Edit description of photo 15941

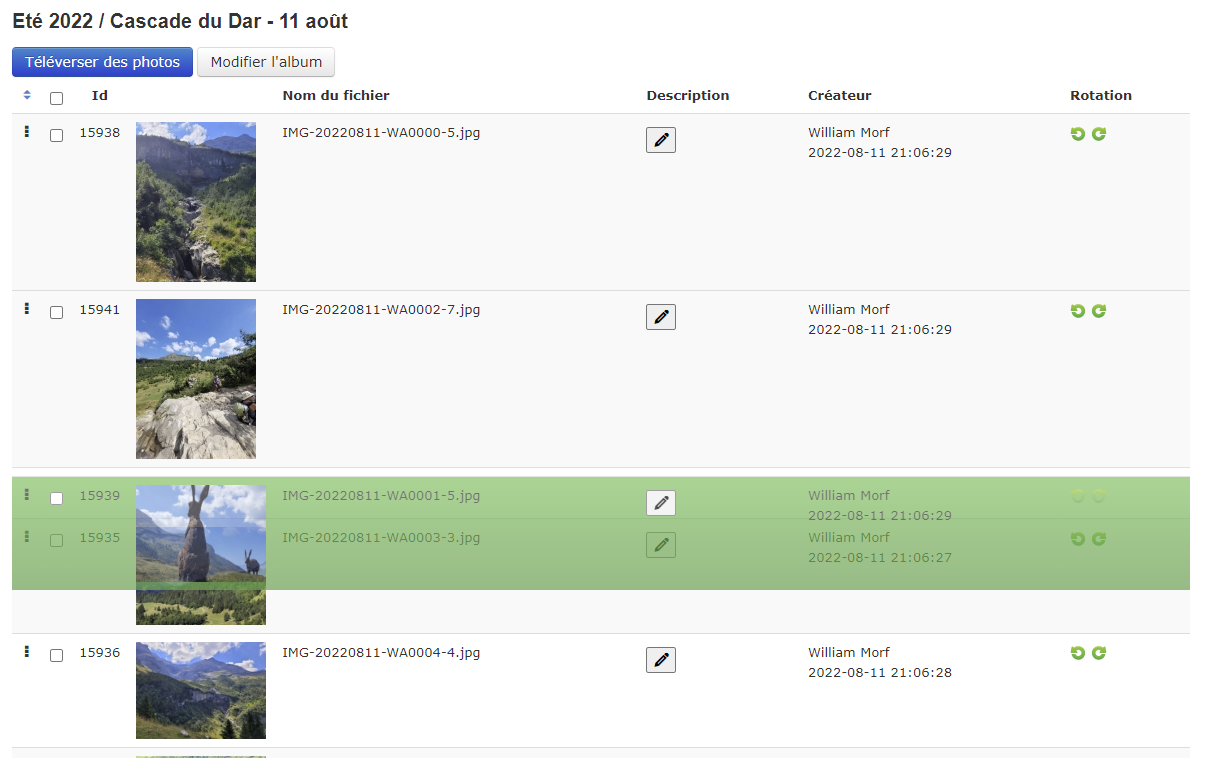pos(661,317)
